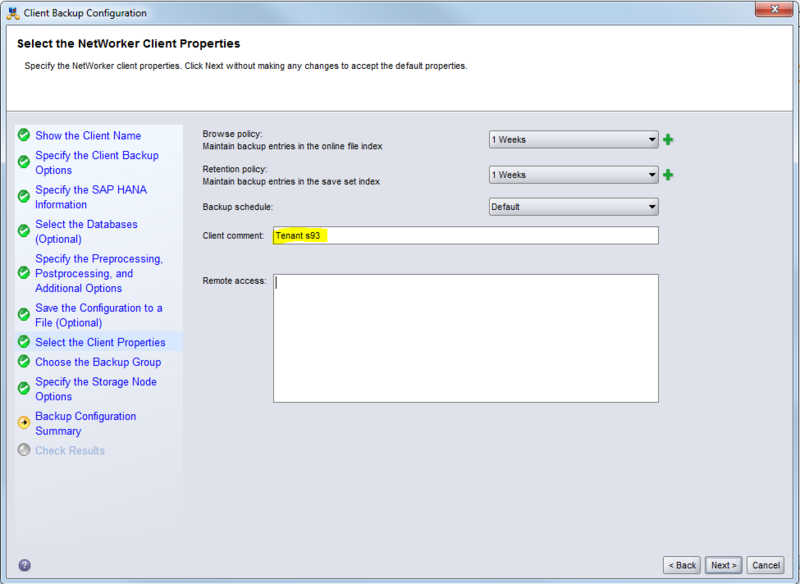Expand the Backup schedule dropdown

[573, 207]
